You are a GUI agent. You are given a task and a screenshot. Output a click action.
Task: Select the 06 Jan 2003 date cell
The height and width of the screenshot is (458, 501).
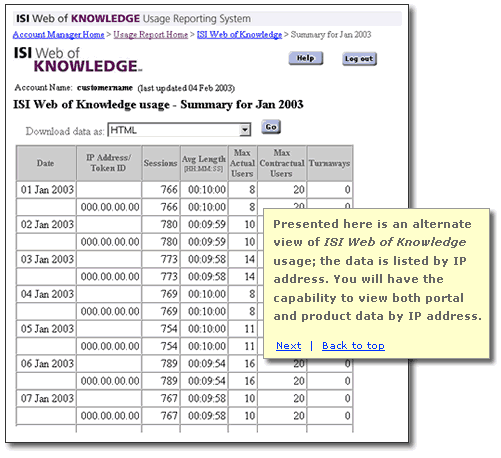point(46,363)
